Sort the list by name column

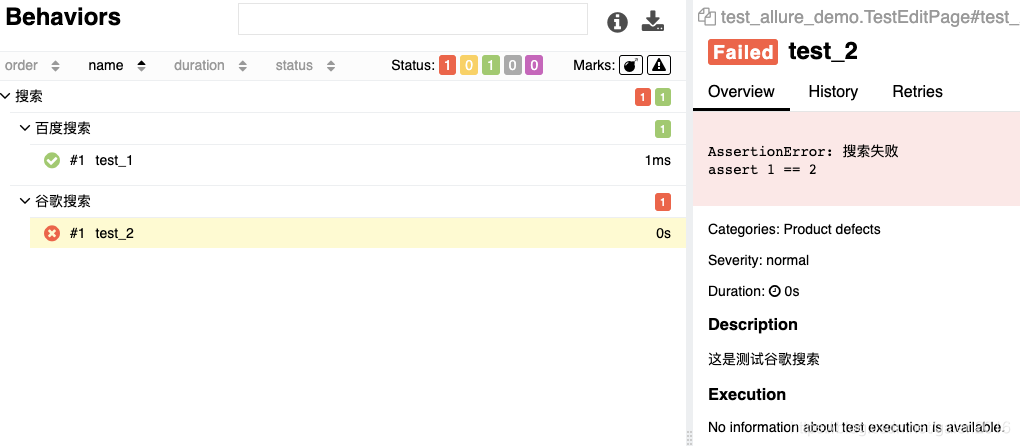(x=117, y=66)
